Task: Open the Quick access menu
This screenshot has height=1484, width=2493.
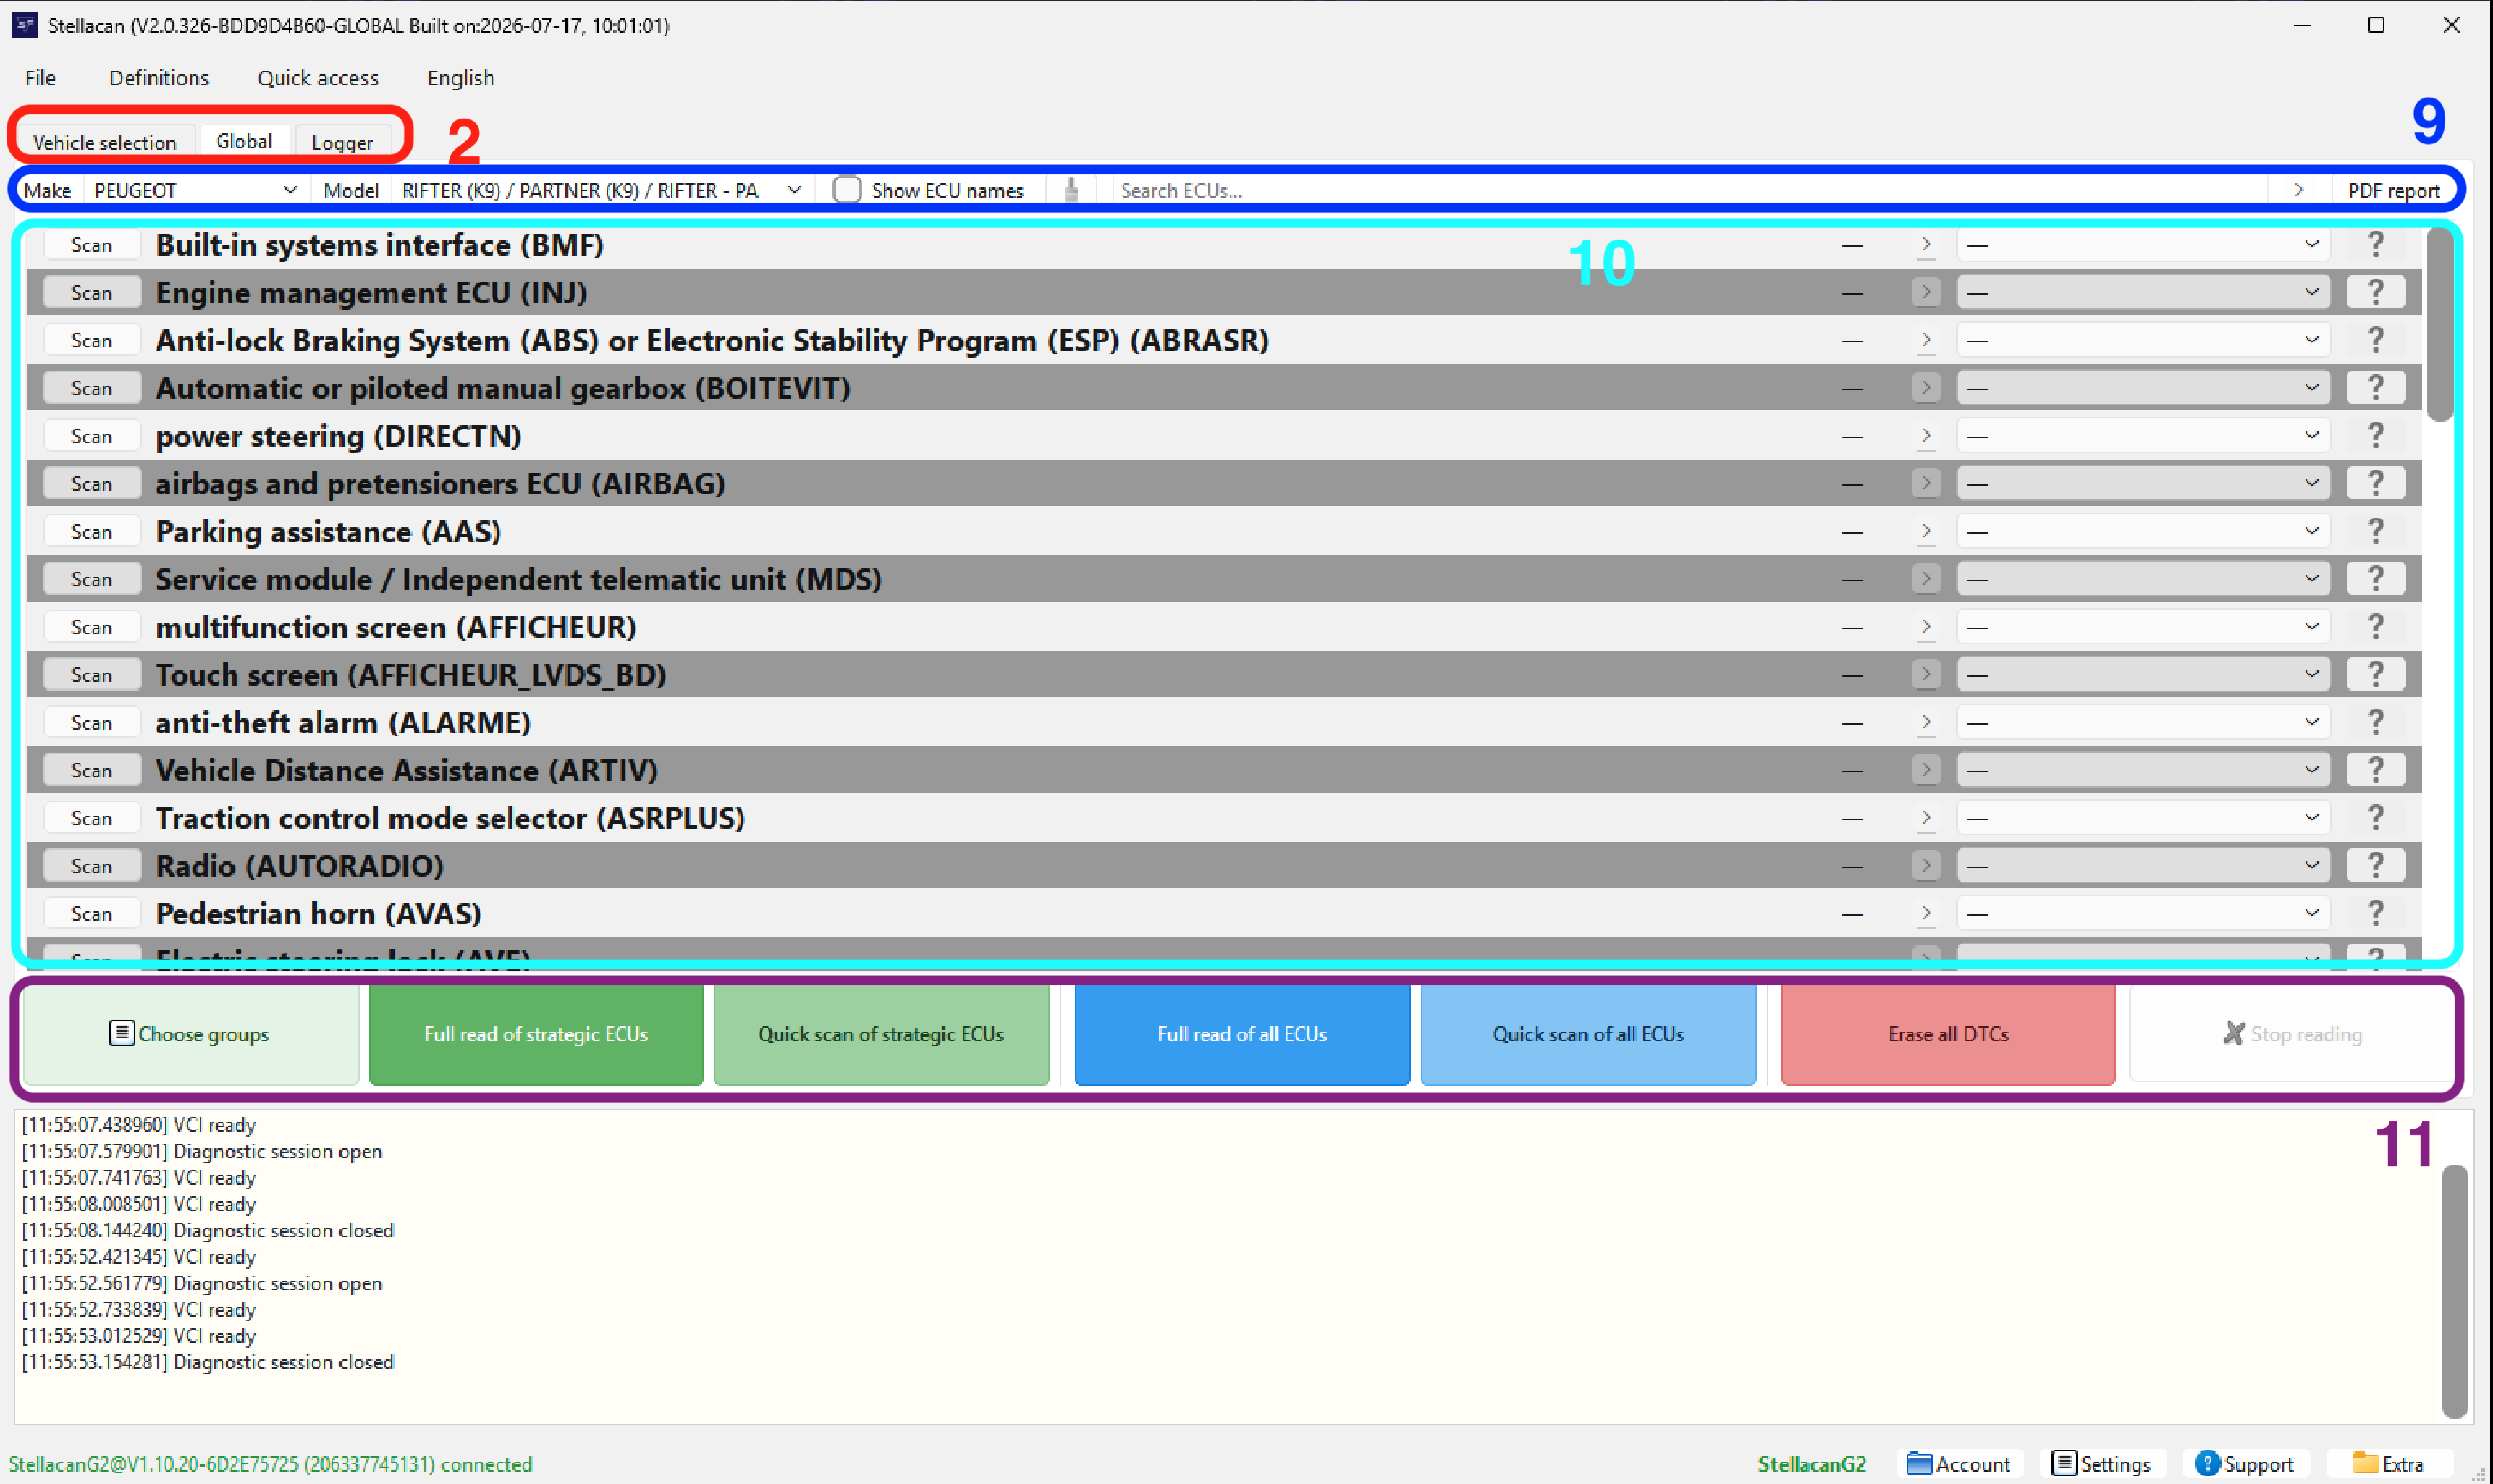Action: [x=318, y=78]
